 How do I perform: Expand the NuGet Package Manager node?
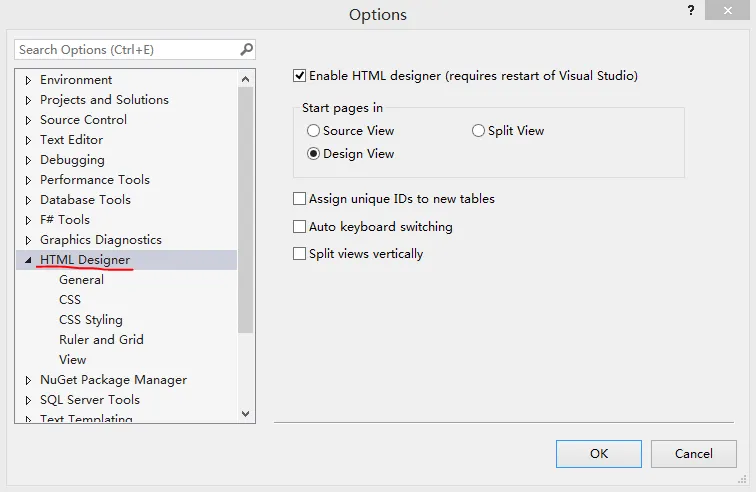[29, 380]
